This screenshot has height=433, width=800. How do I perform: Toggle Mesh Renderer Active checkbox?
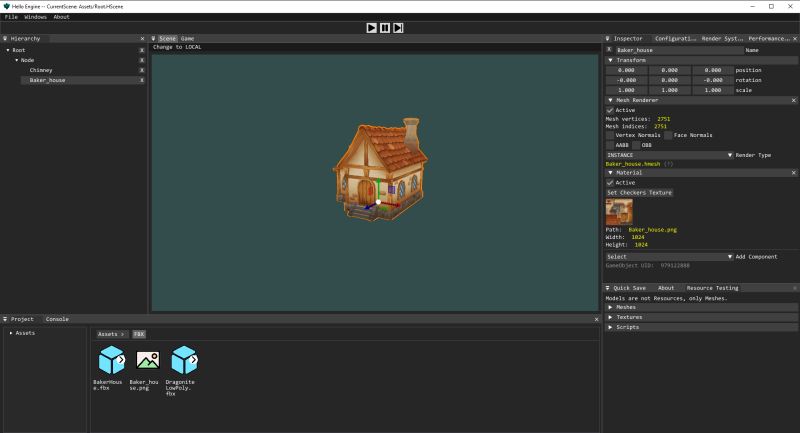610,110
